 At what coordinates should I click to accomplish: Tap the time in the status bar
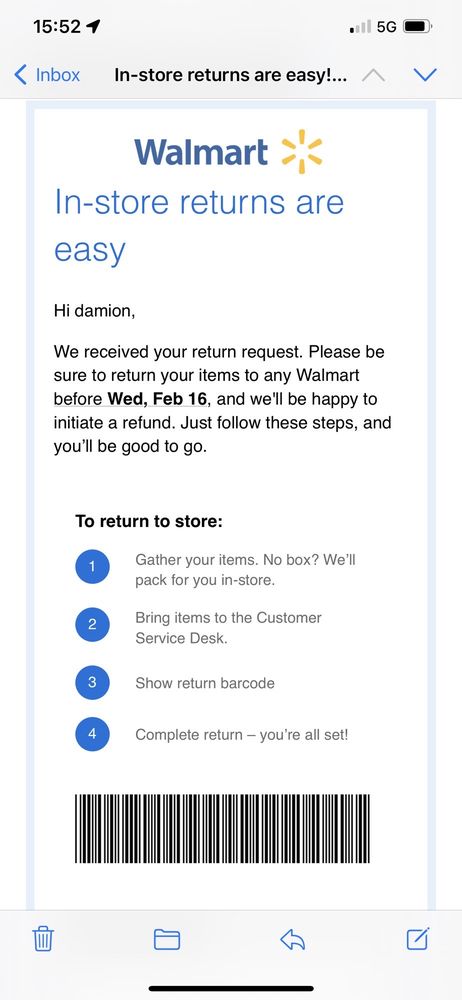tap(57, 27)
